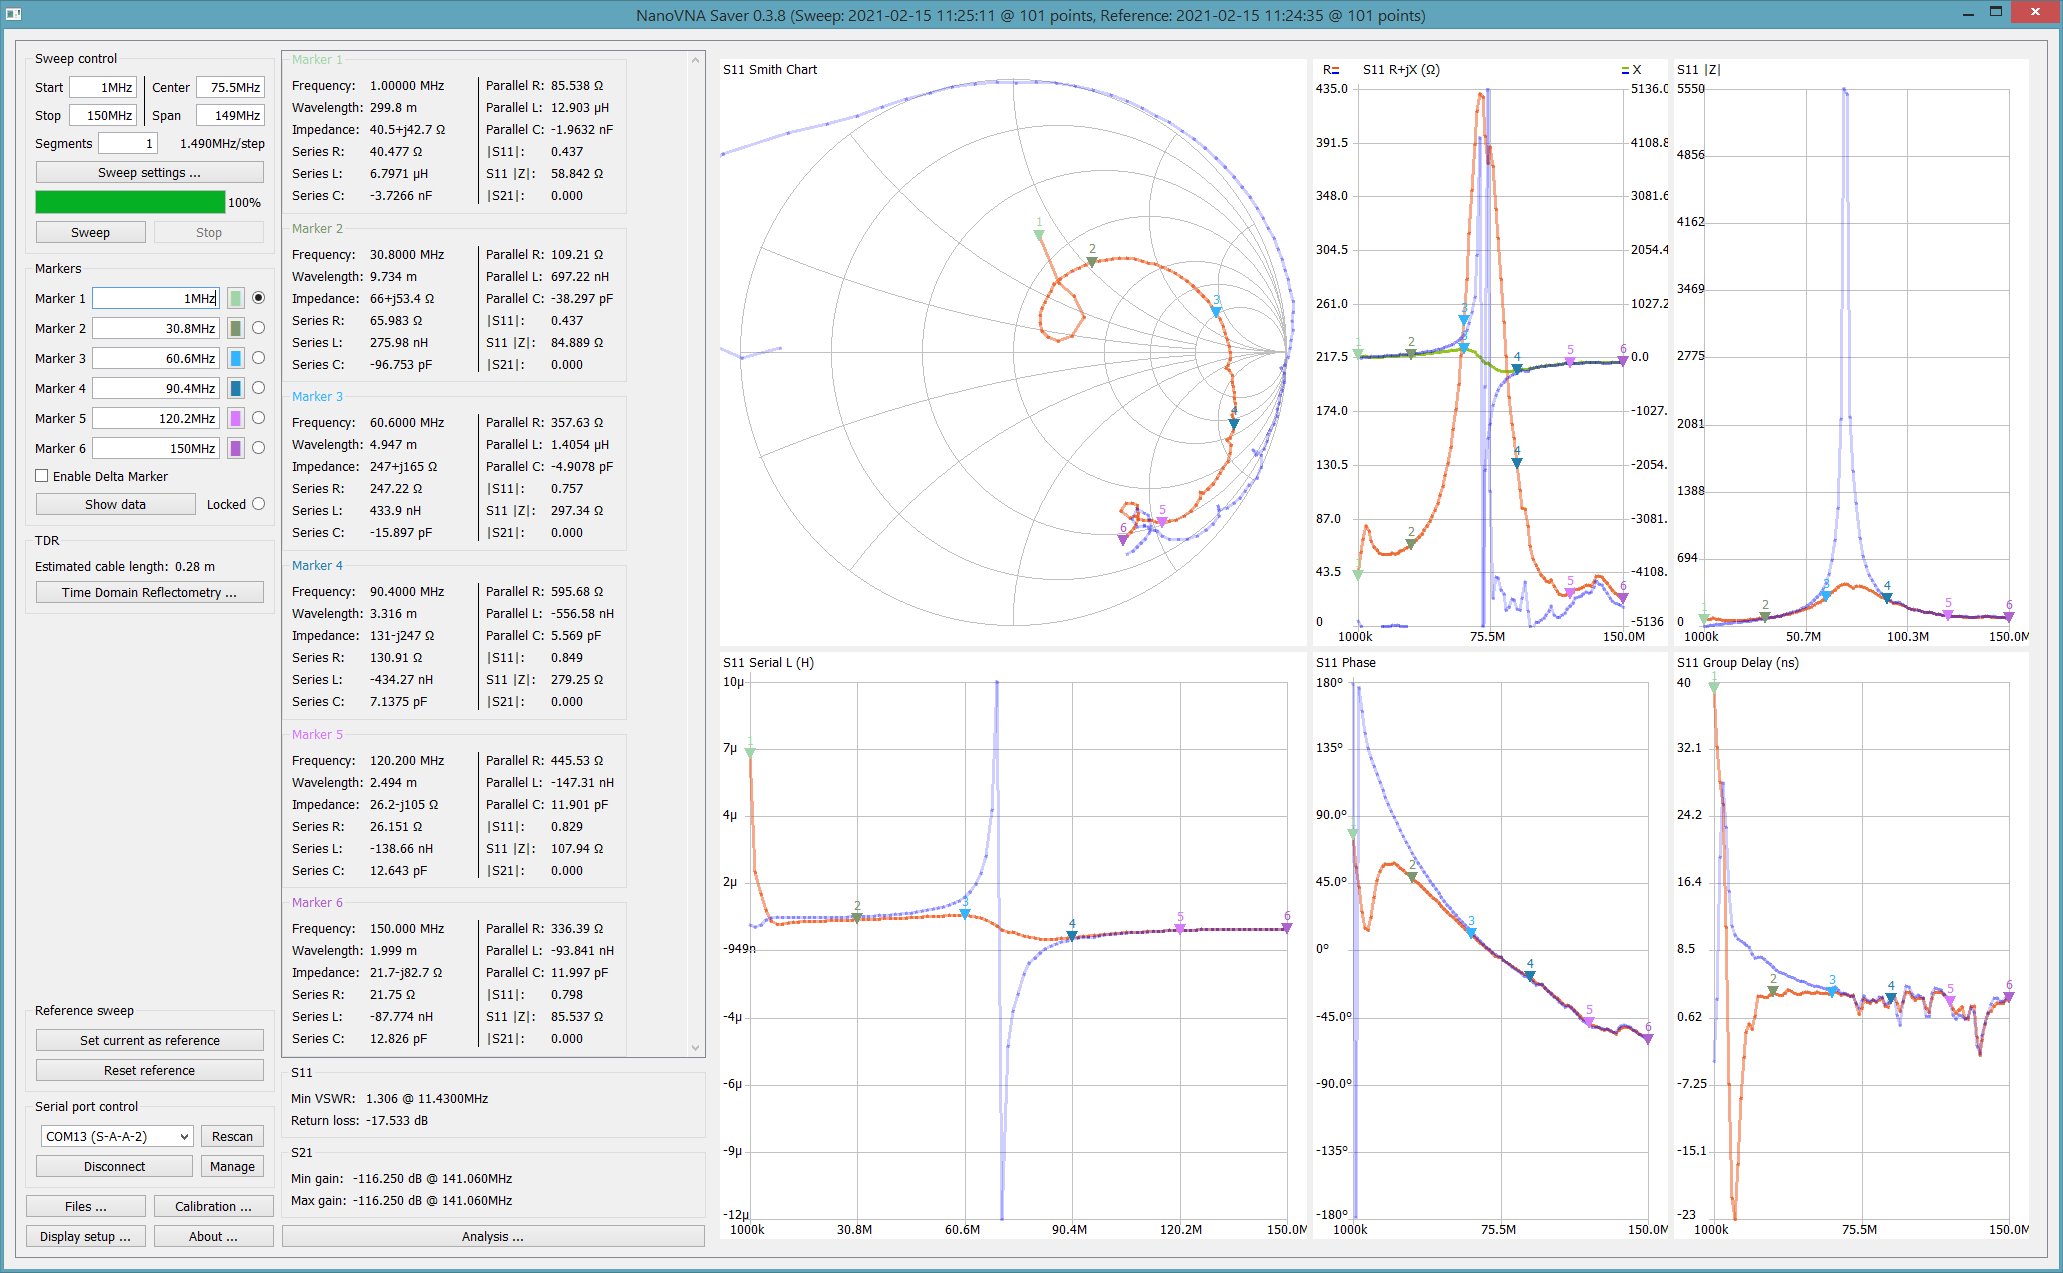Open the Manage device dialog
This screenshot has width=2063, height=1273.
tap(232, 1166)
